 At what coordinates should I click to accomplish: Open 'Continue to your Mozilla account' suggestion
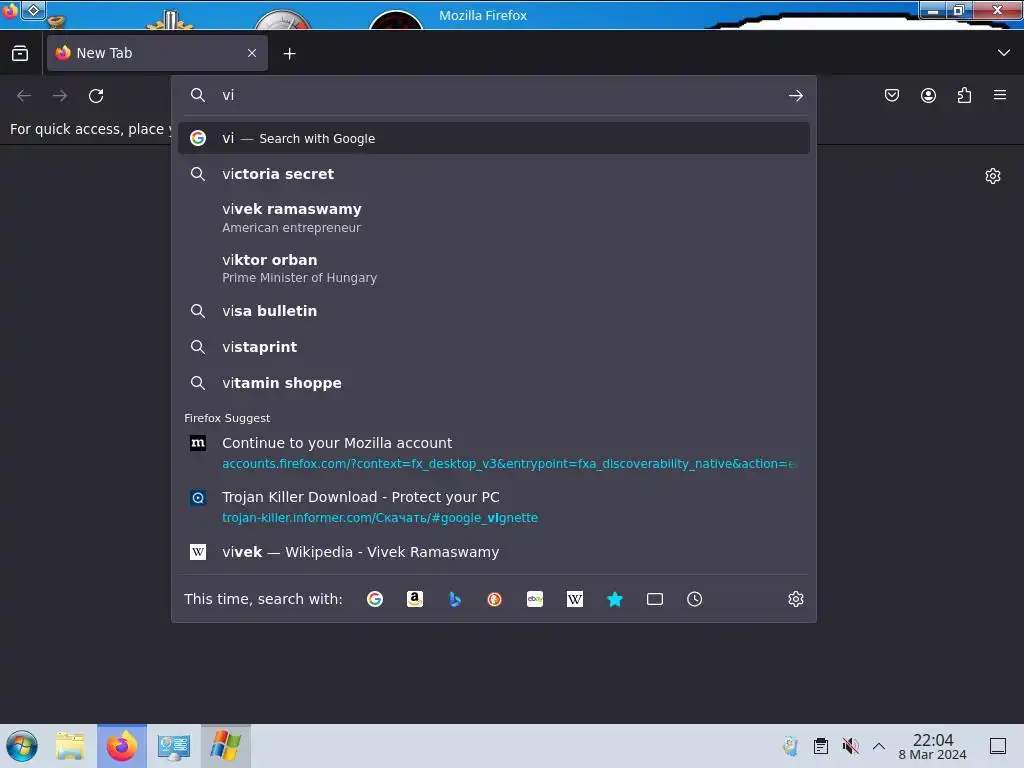(494, 453)
